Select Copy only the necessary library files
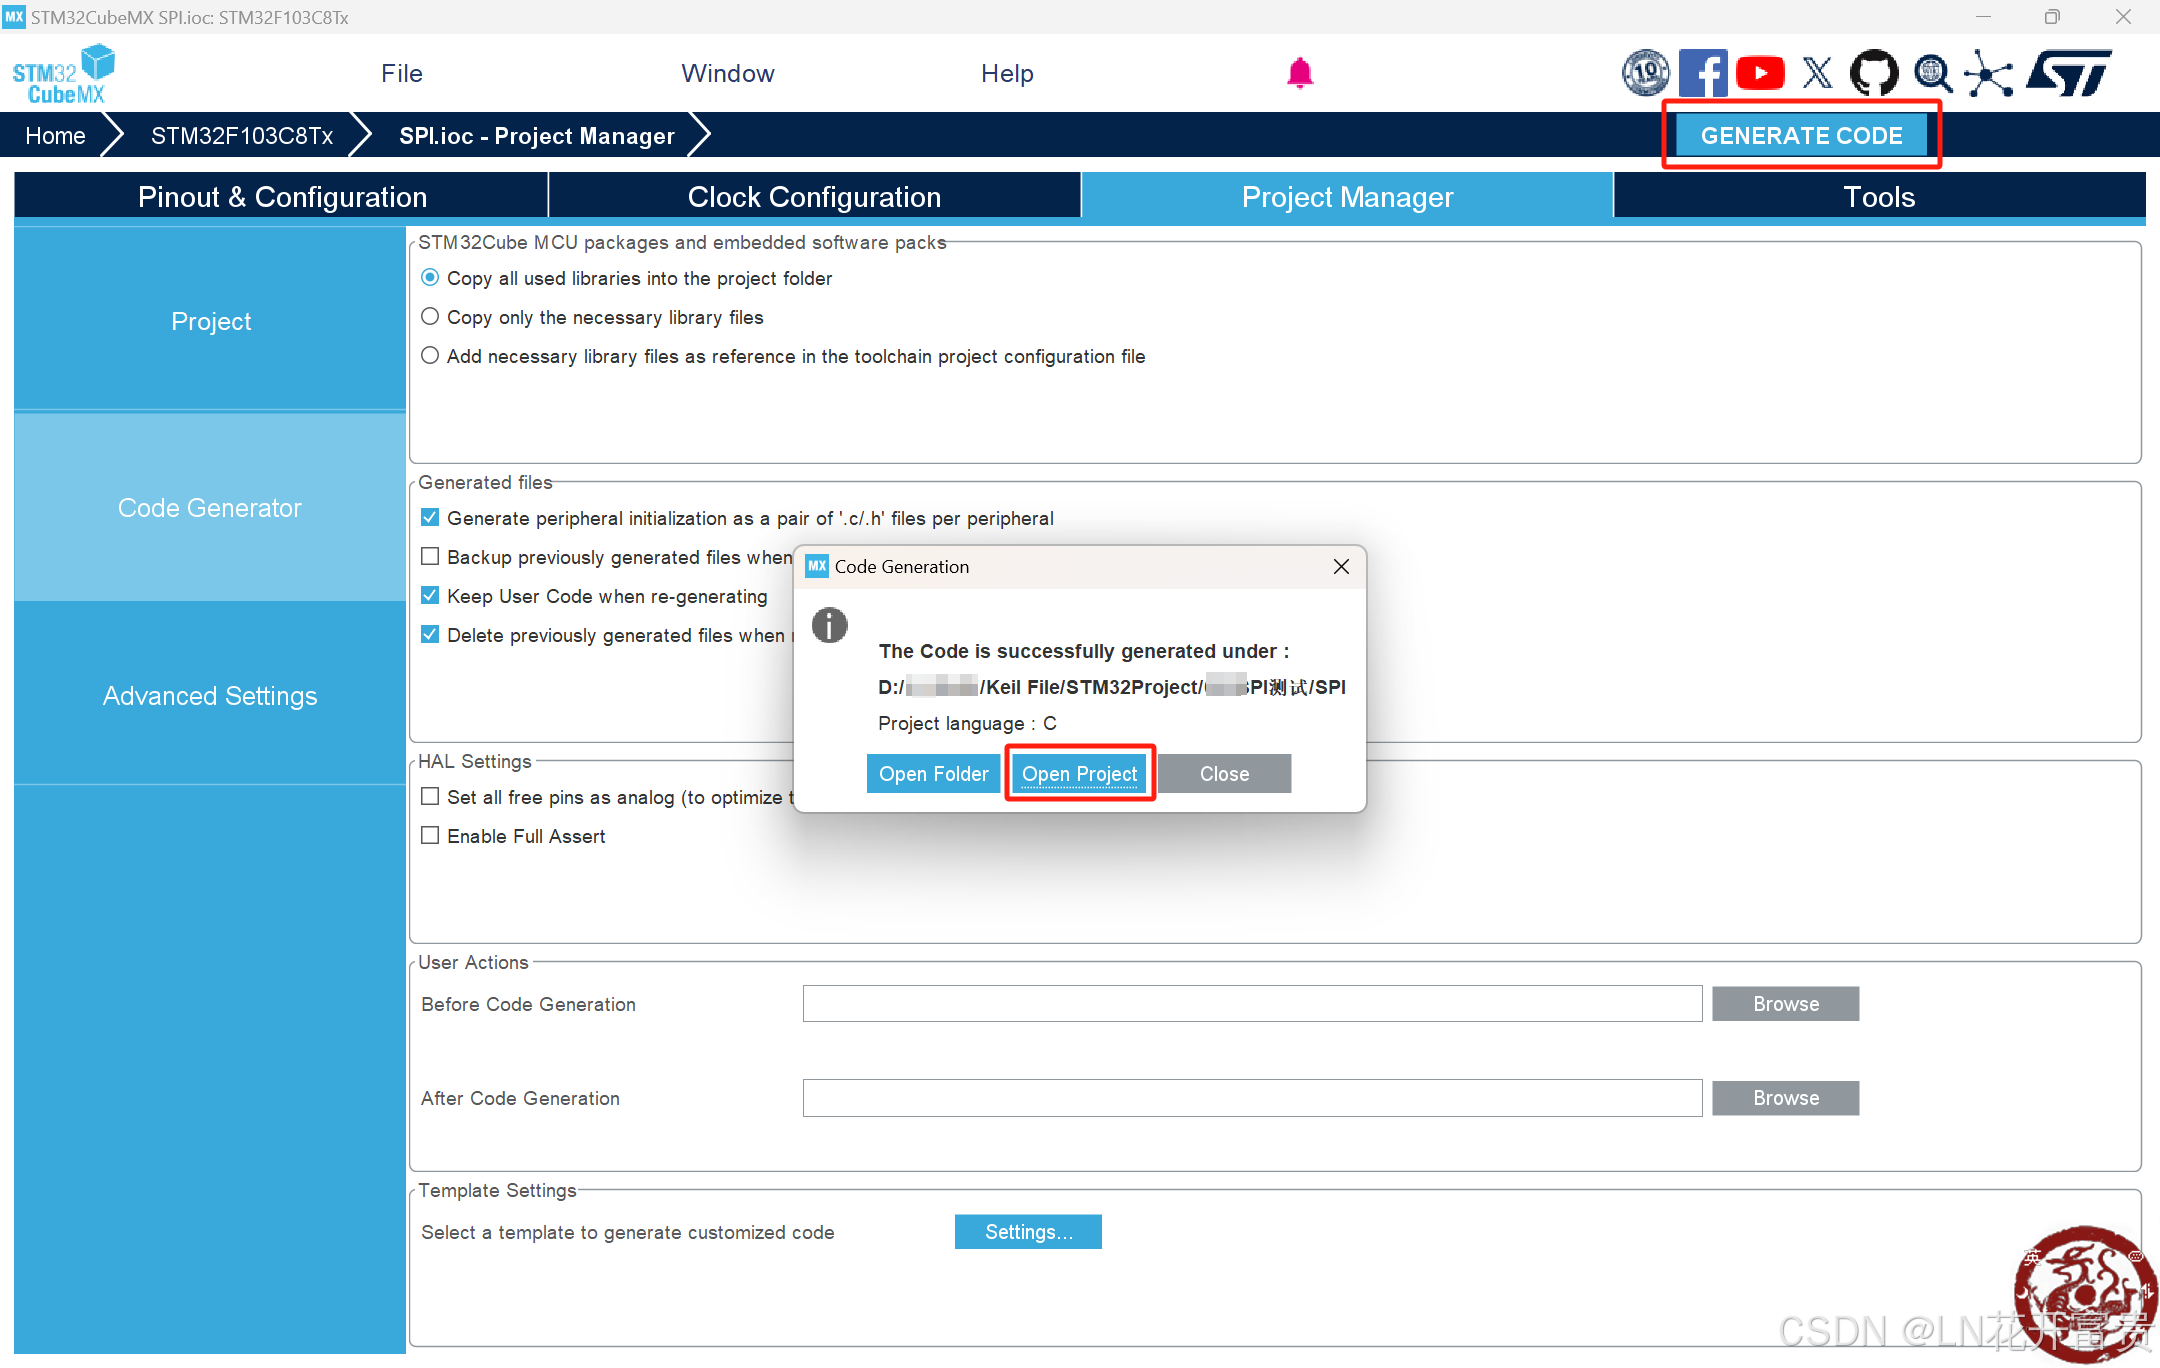This screenshot has width=2160, height=1368. click(x=430, y=317)
